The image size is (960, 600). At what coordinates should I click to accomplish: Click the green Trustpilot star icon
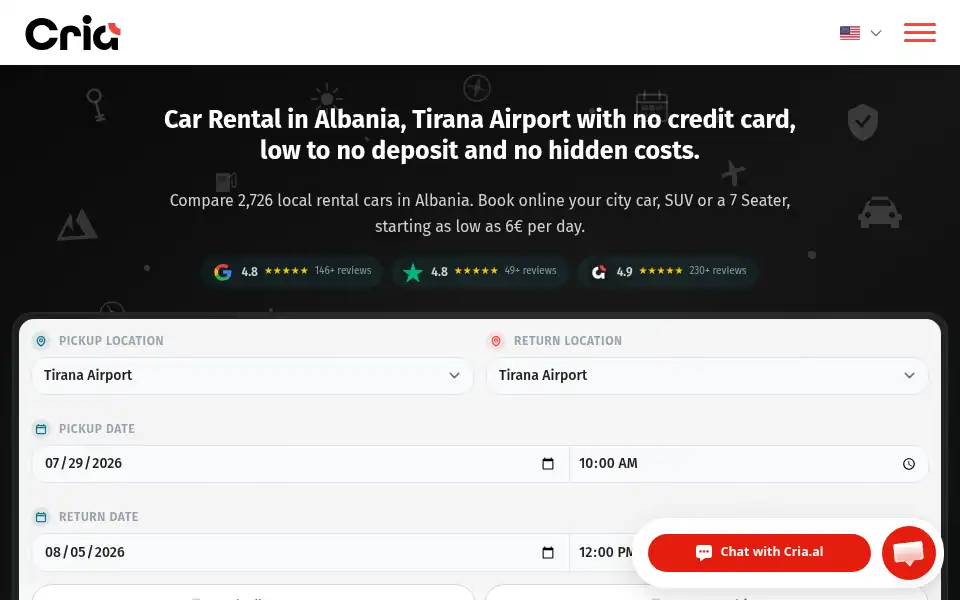tap(413, 272)
